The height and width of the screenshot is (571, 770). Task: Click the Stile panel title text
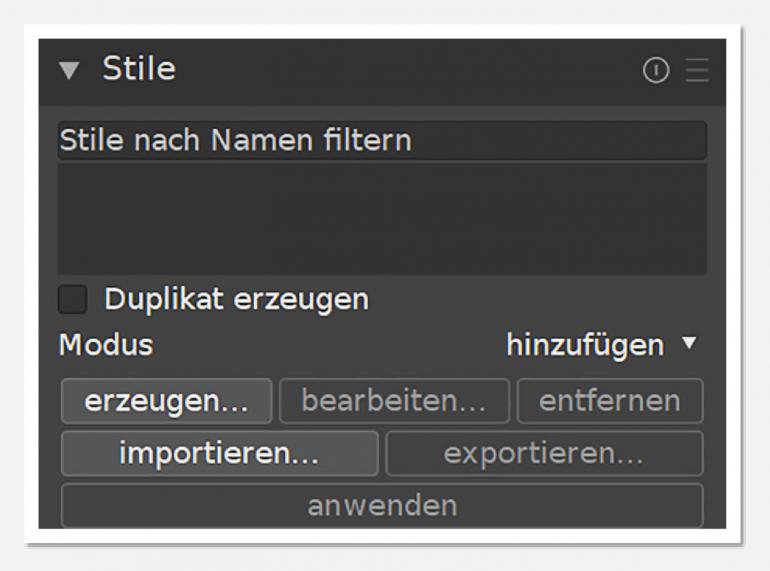coord(138,70)
